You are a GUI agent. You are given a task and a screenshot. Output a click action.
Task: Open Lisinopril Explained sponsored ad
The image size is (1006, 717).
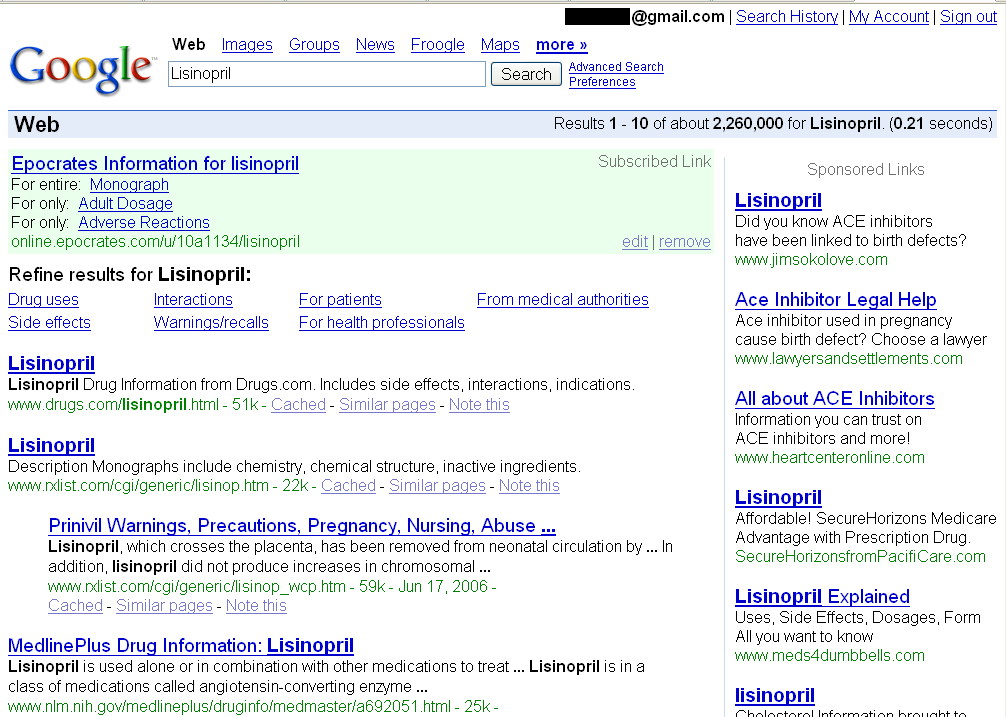(x=823, y=596)
